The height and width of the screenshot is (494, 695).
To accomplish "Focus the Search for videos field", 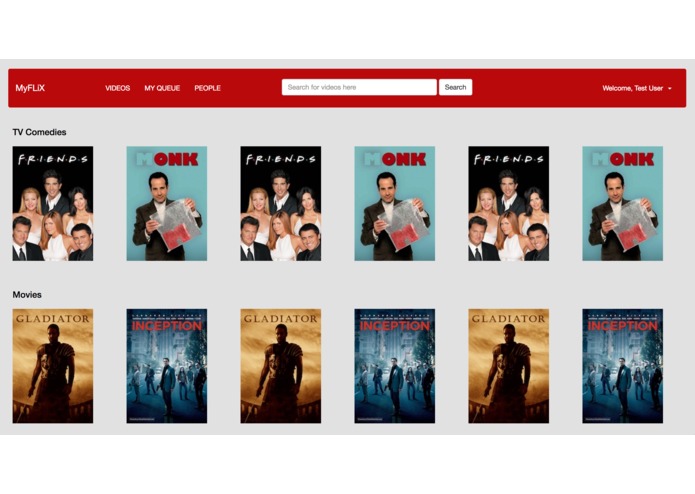I will tap(359, 87).
